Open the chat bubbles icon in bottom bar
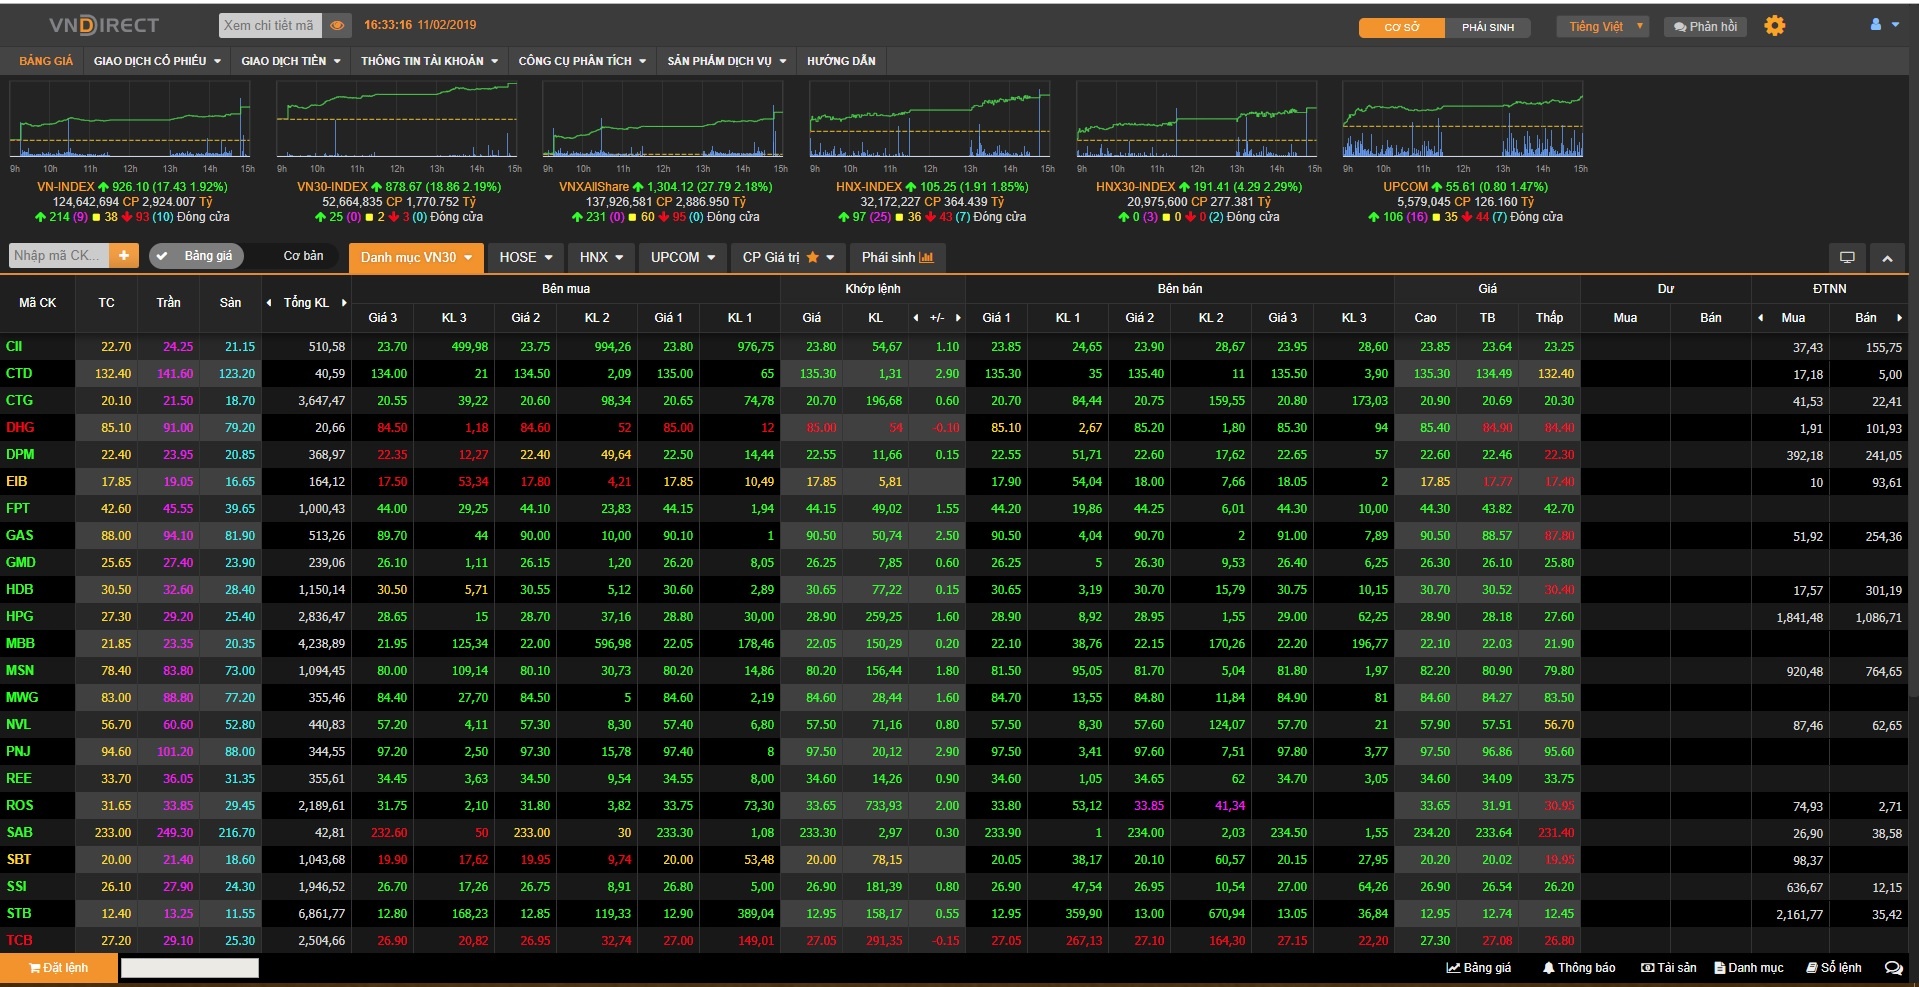Viewport: 1919px width, 987px height. click(1893, 968)
